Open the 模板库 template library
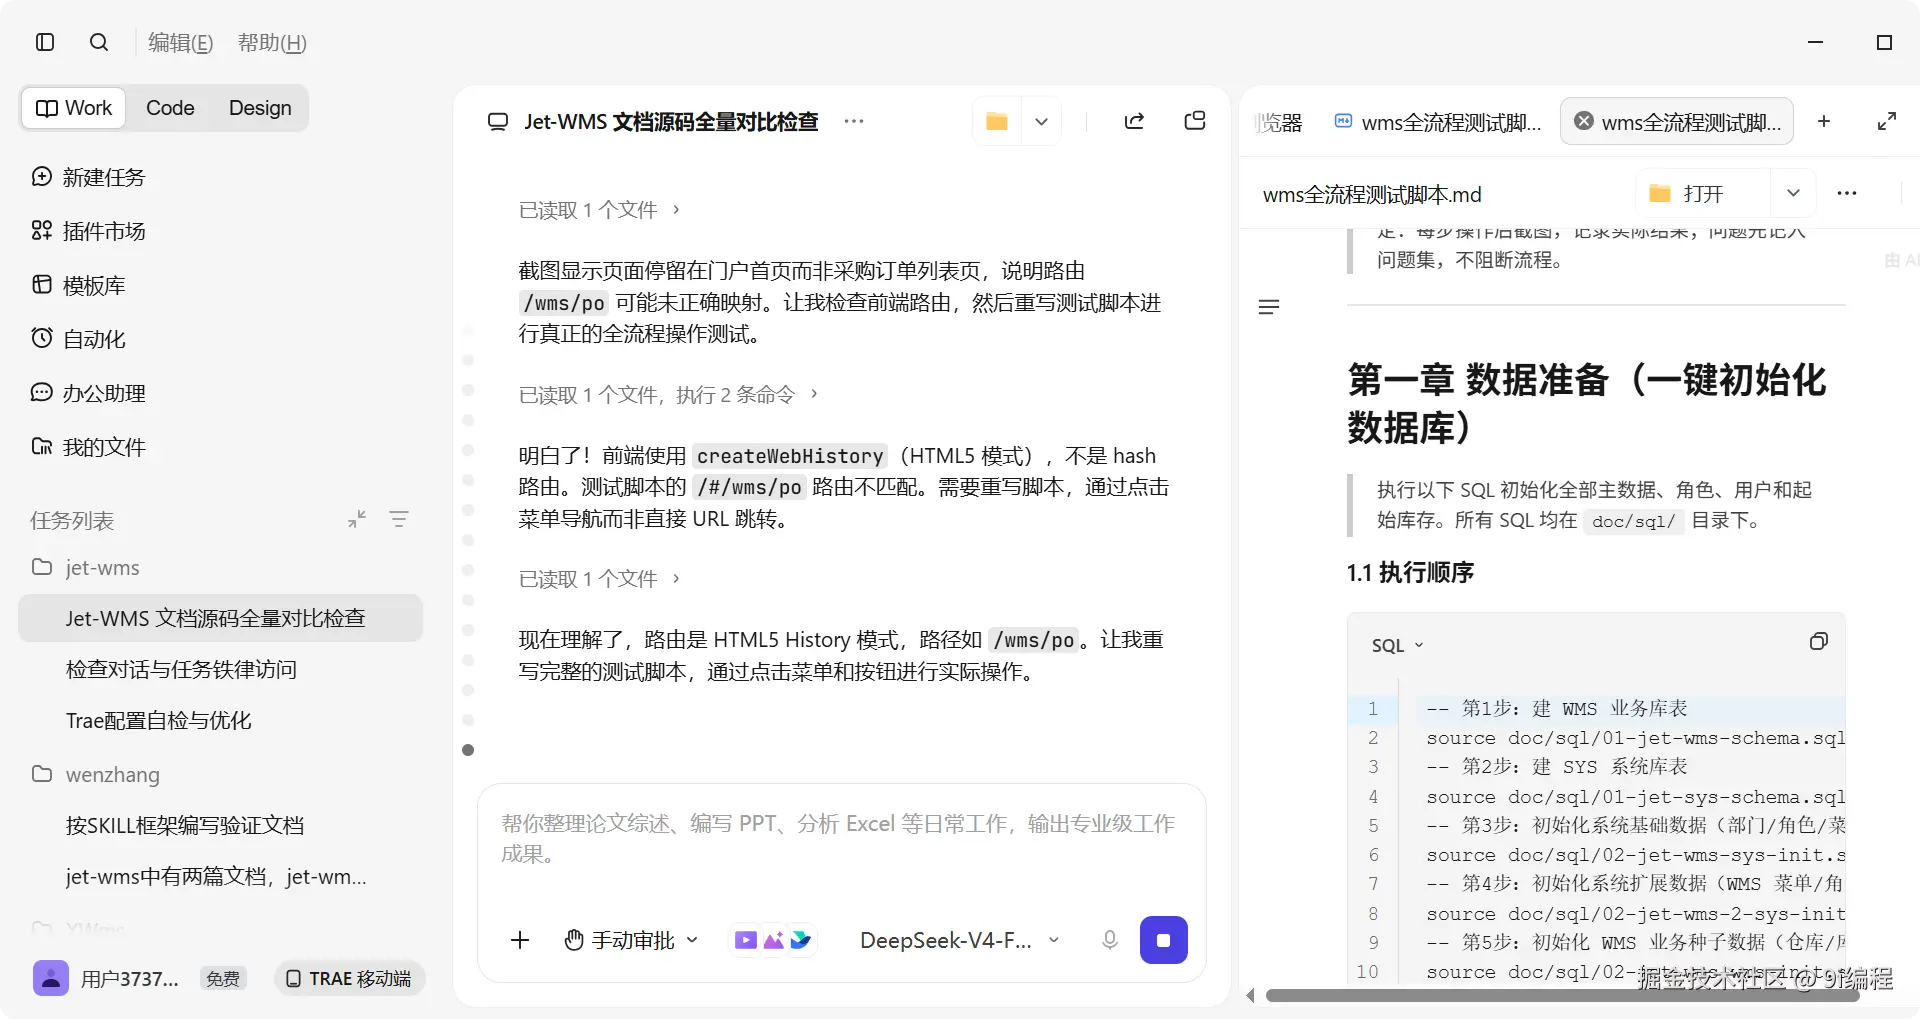The height and width of the screenshot is (1019, 1920). tap(78, 285)
